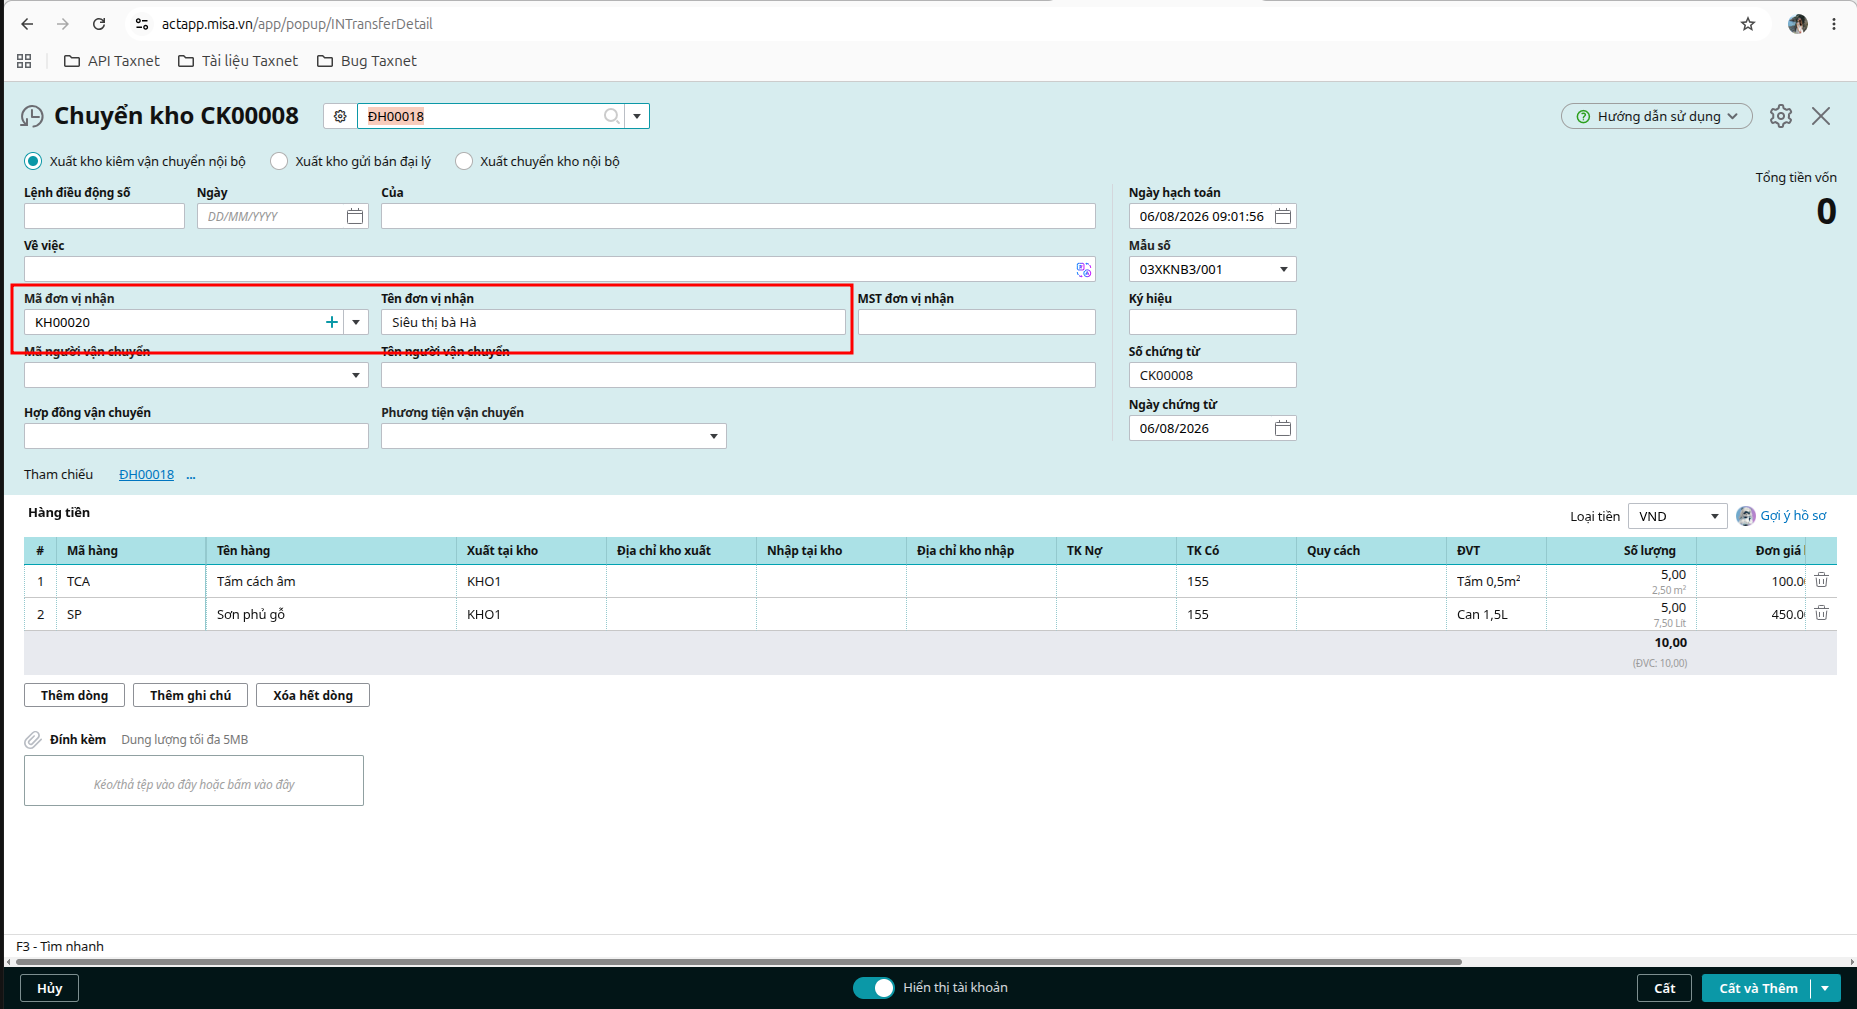Viewport: 1857px width, 1009px height.
Task: Open the calendar picker for Ngày hạch toán
Action: tap(1283, 216)
